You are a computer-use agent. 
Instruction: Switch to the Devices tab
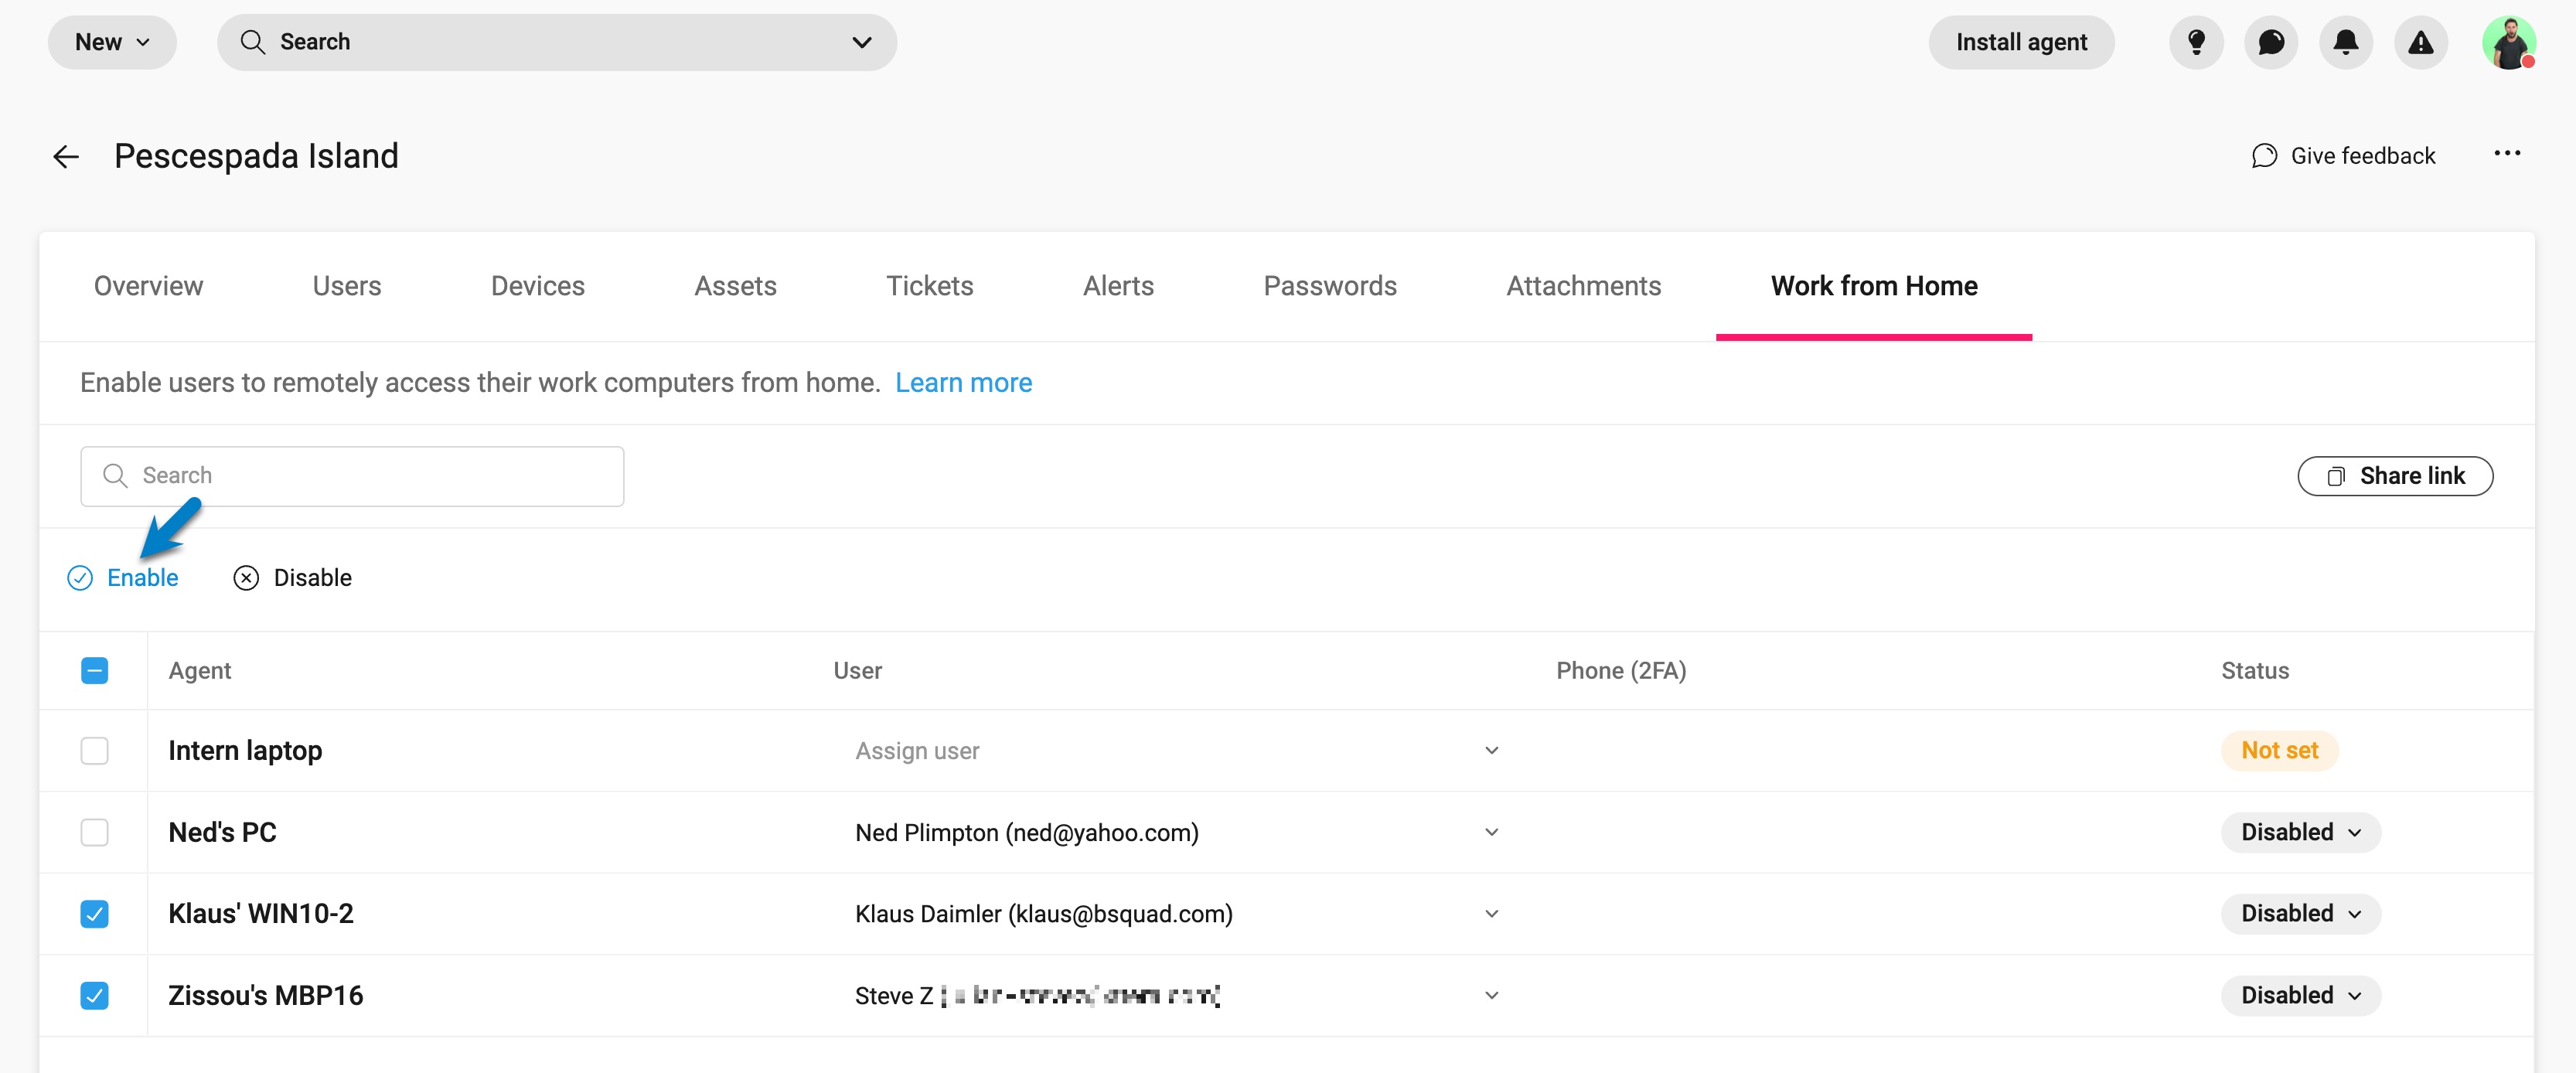pos(537,286)
